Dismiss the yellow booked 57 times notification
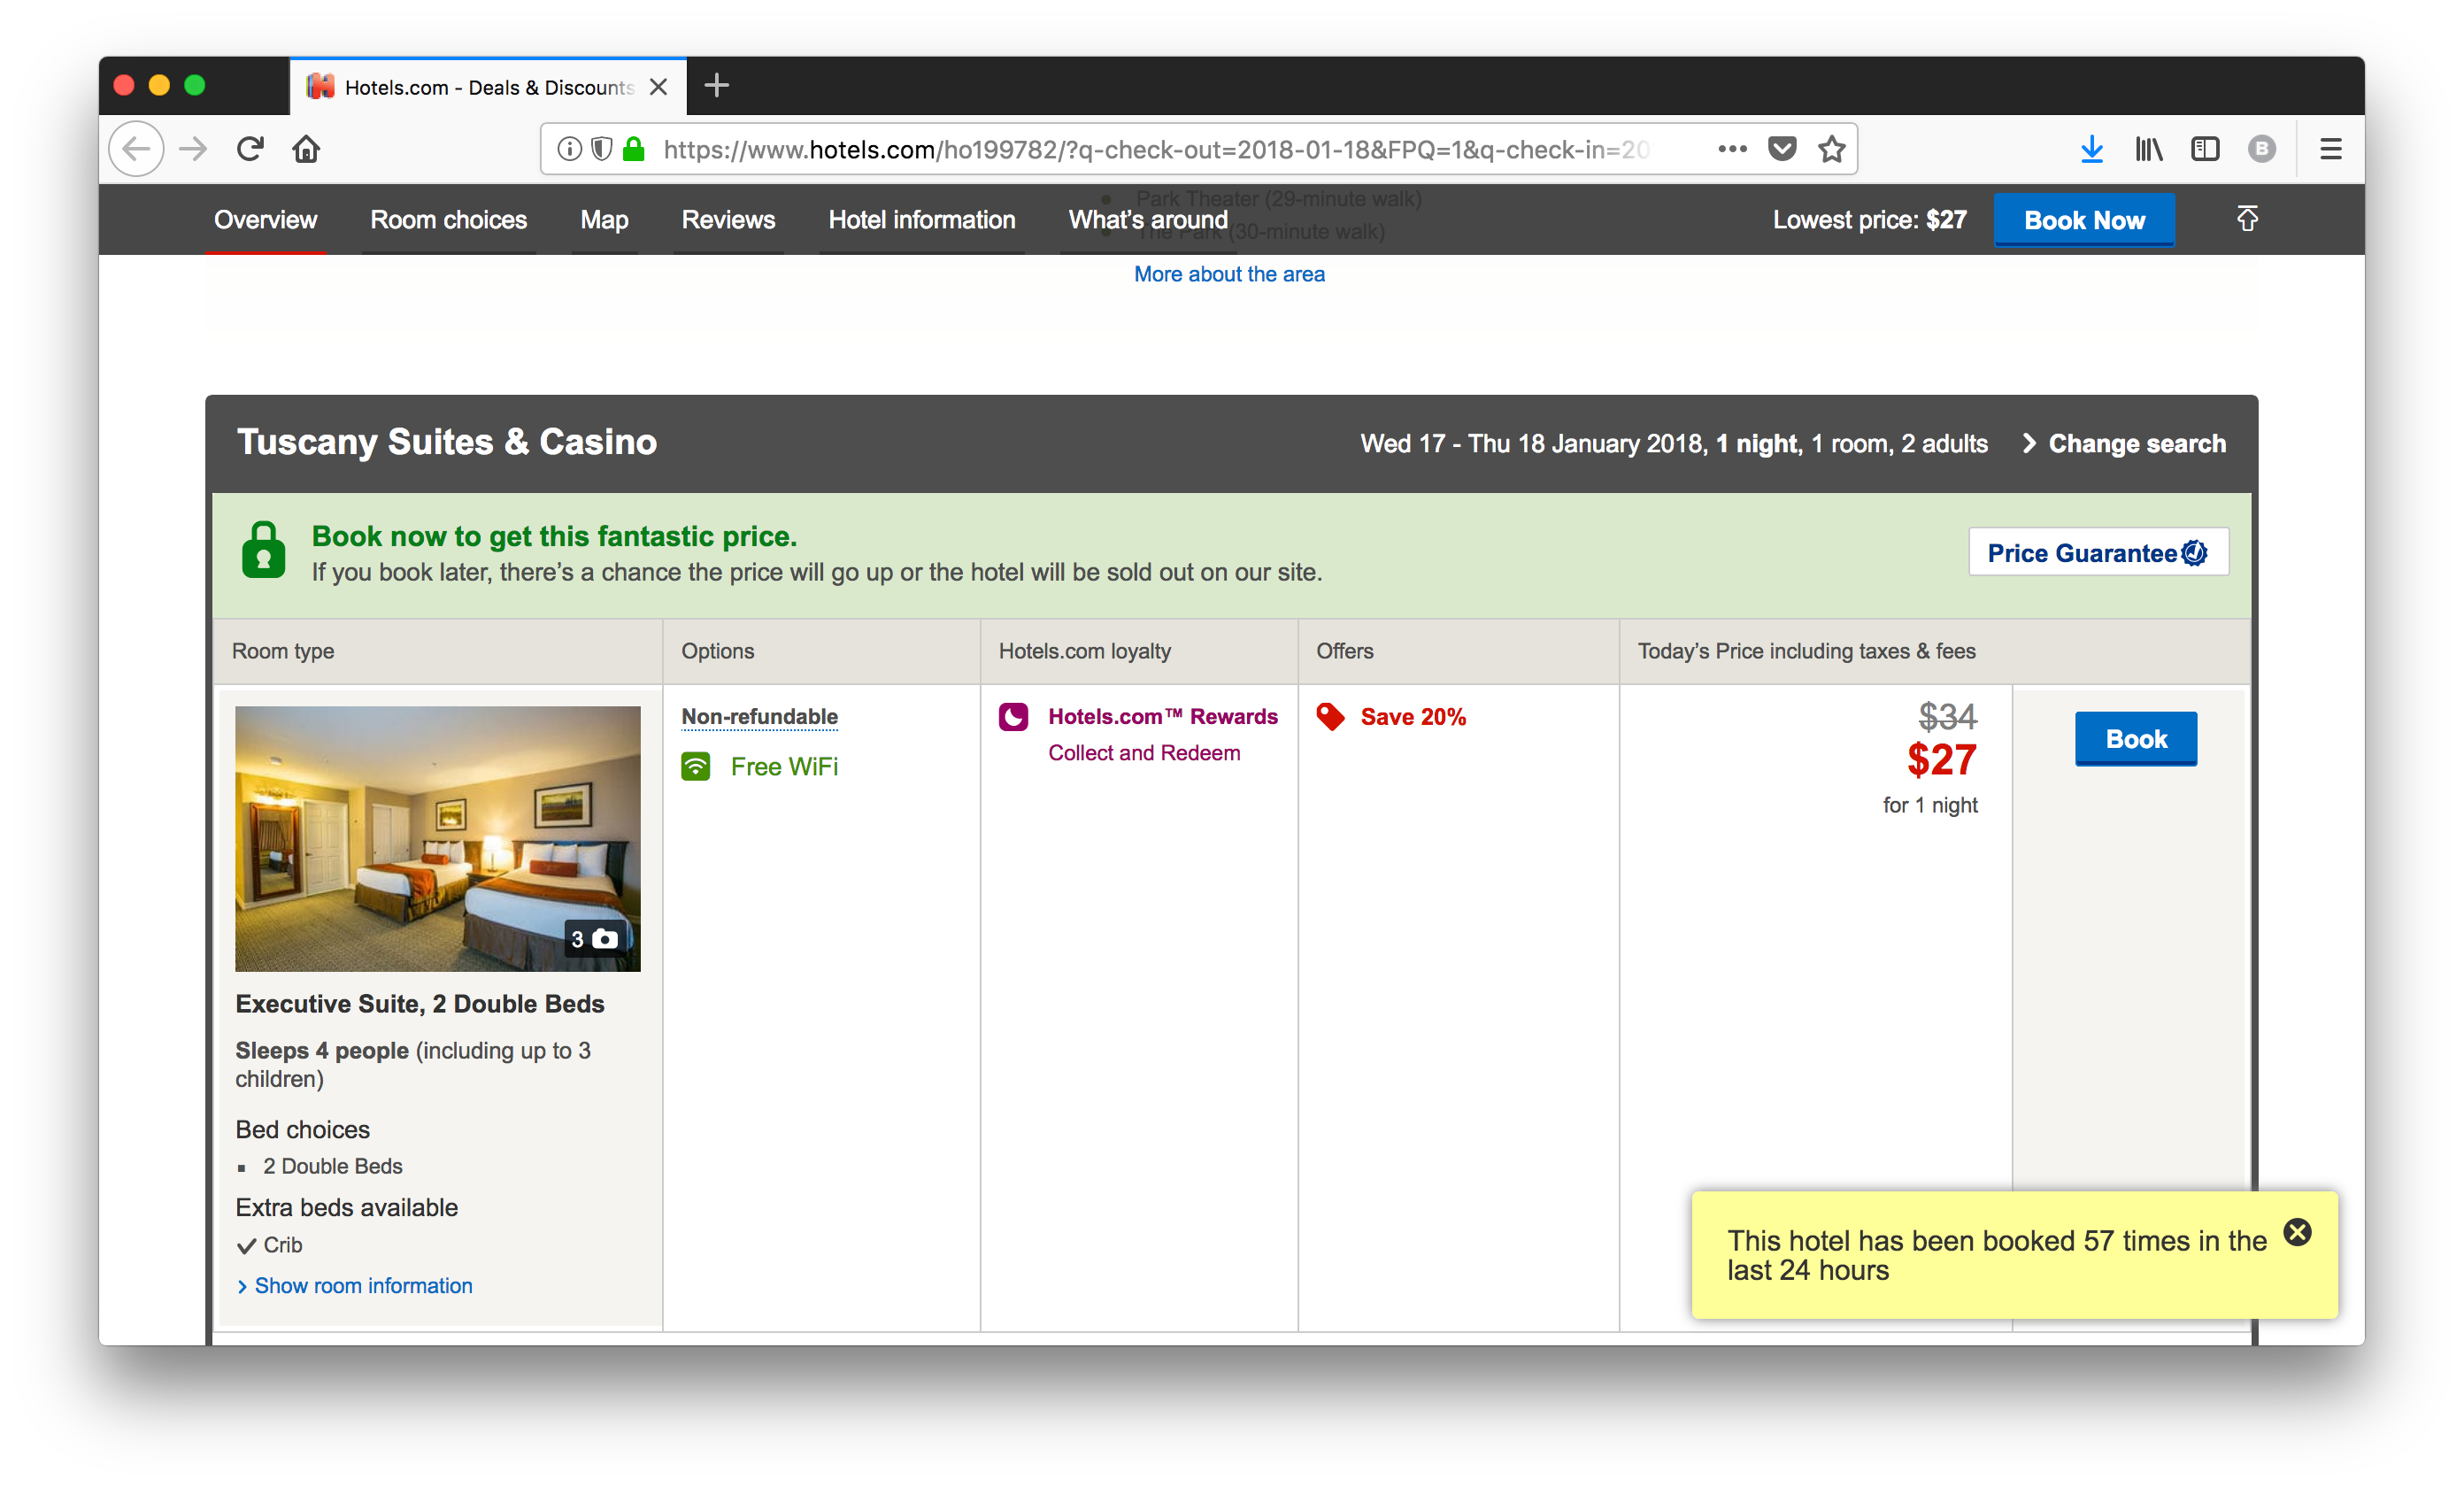 click(2297, 1232)
